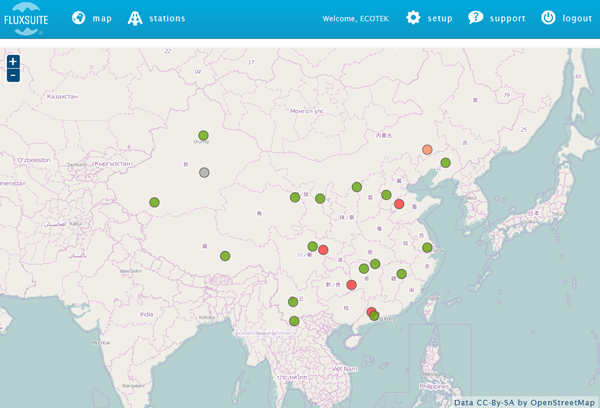Click the logout power icon

548,18
